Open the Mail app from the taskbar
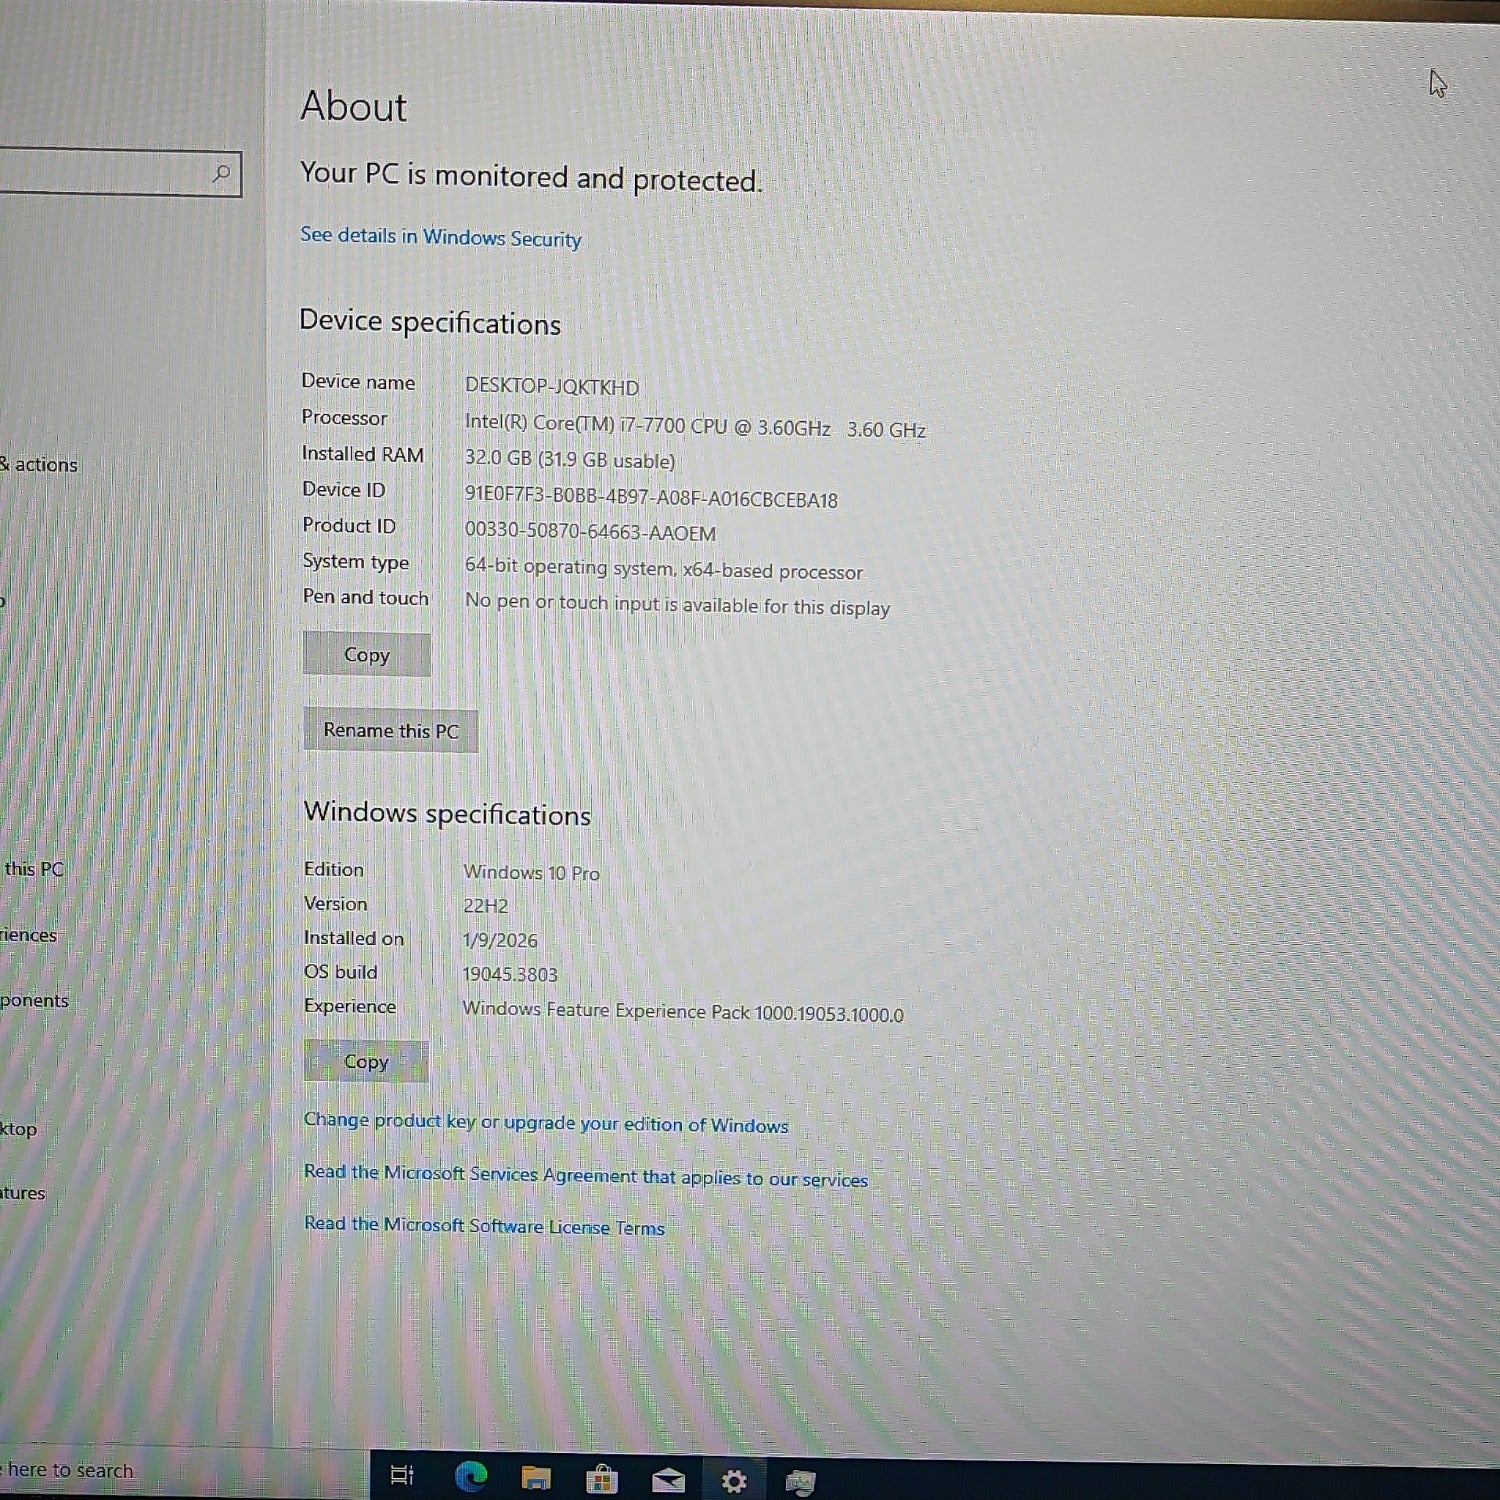The height and width of the screenshot is (1500, 1500). coord(668,1480)
